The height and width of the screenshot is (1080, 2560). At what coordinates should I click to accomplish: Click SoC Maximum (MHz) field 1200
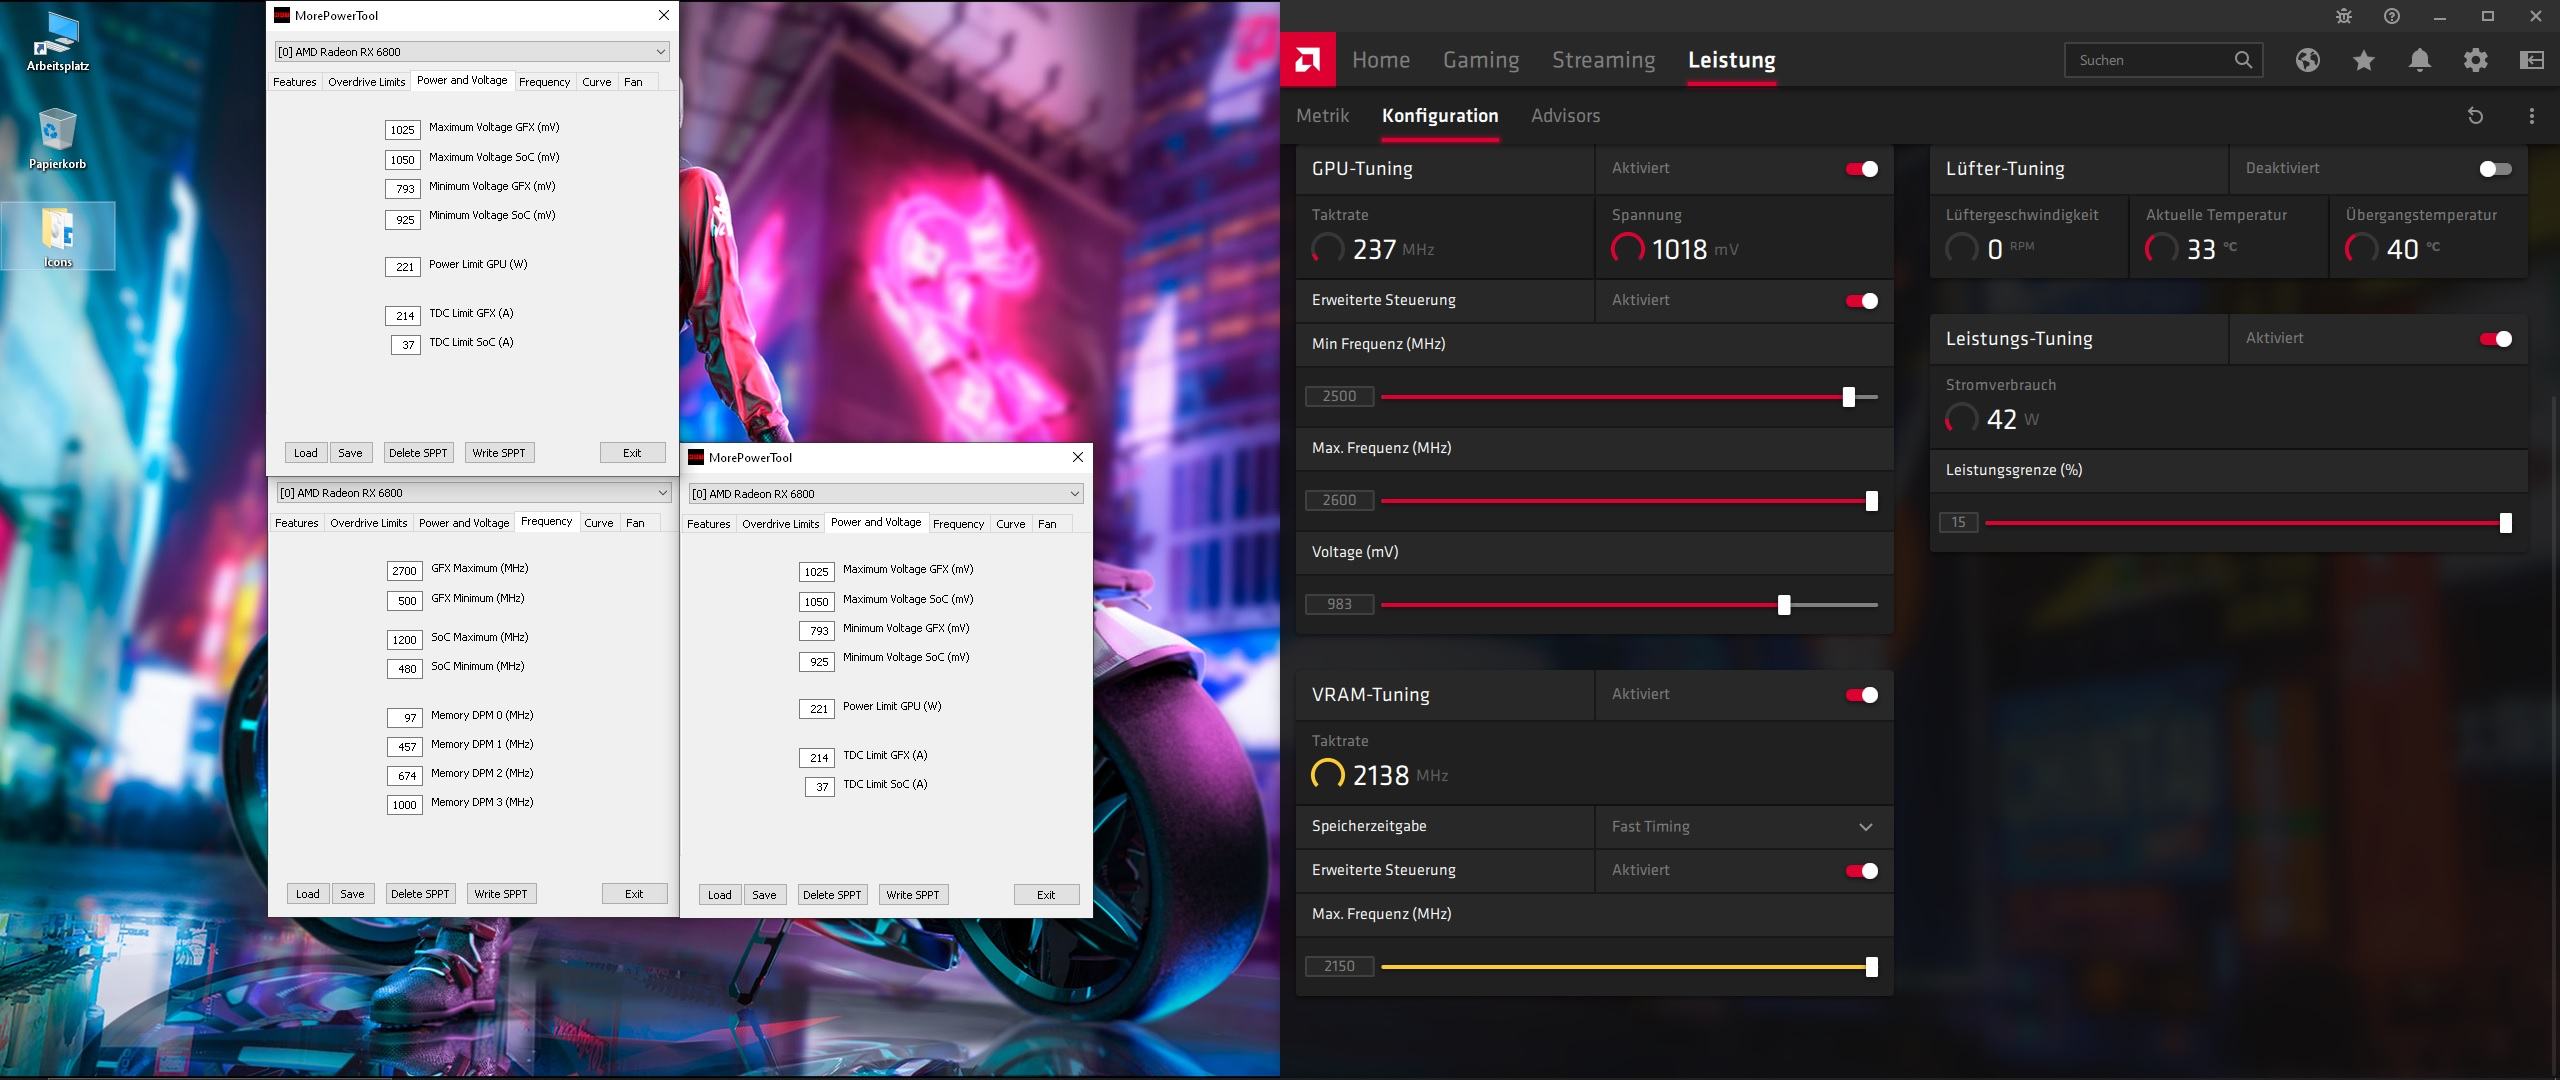click(404, 640)
